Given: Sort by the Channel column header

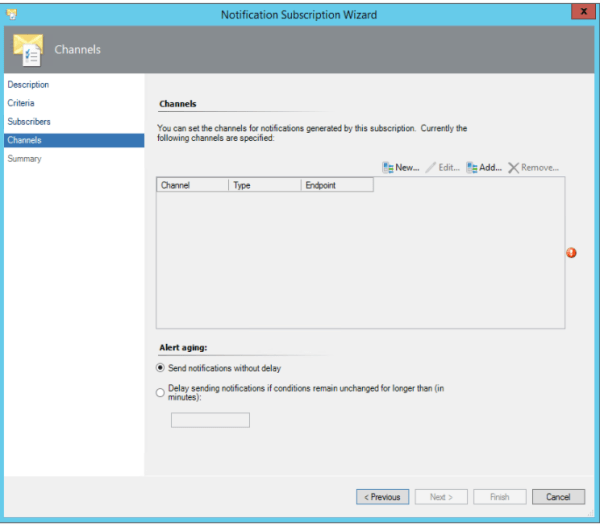Looking at the screenshot, I should pyautogui.click(x=192, y=186).
